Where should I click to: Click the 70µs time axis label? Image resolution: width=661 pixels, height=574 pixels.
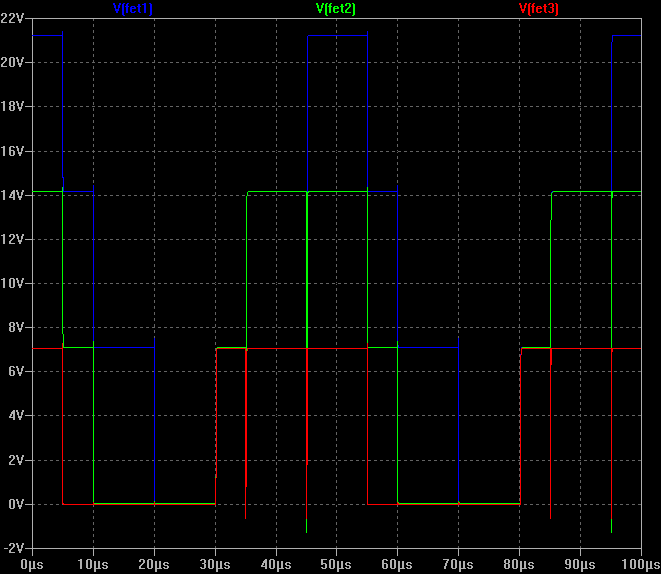pyautogui.click(x=458, y=565)
